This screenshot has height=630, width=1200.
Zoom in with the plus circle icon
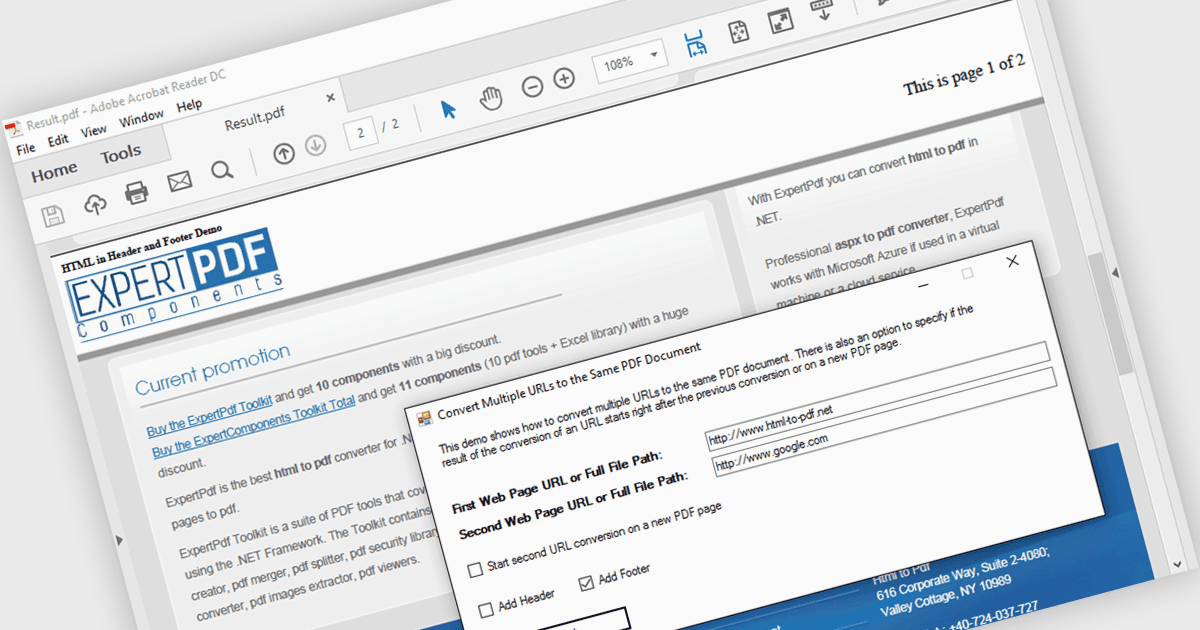564,78
